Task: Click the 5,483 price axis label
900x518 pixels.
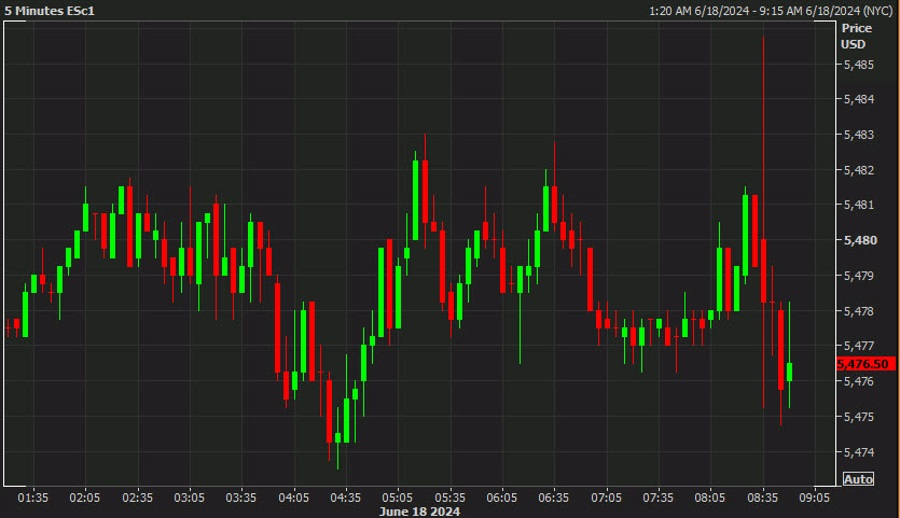Action: tap(859, 135)
